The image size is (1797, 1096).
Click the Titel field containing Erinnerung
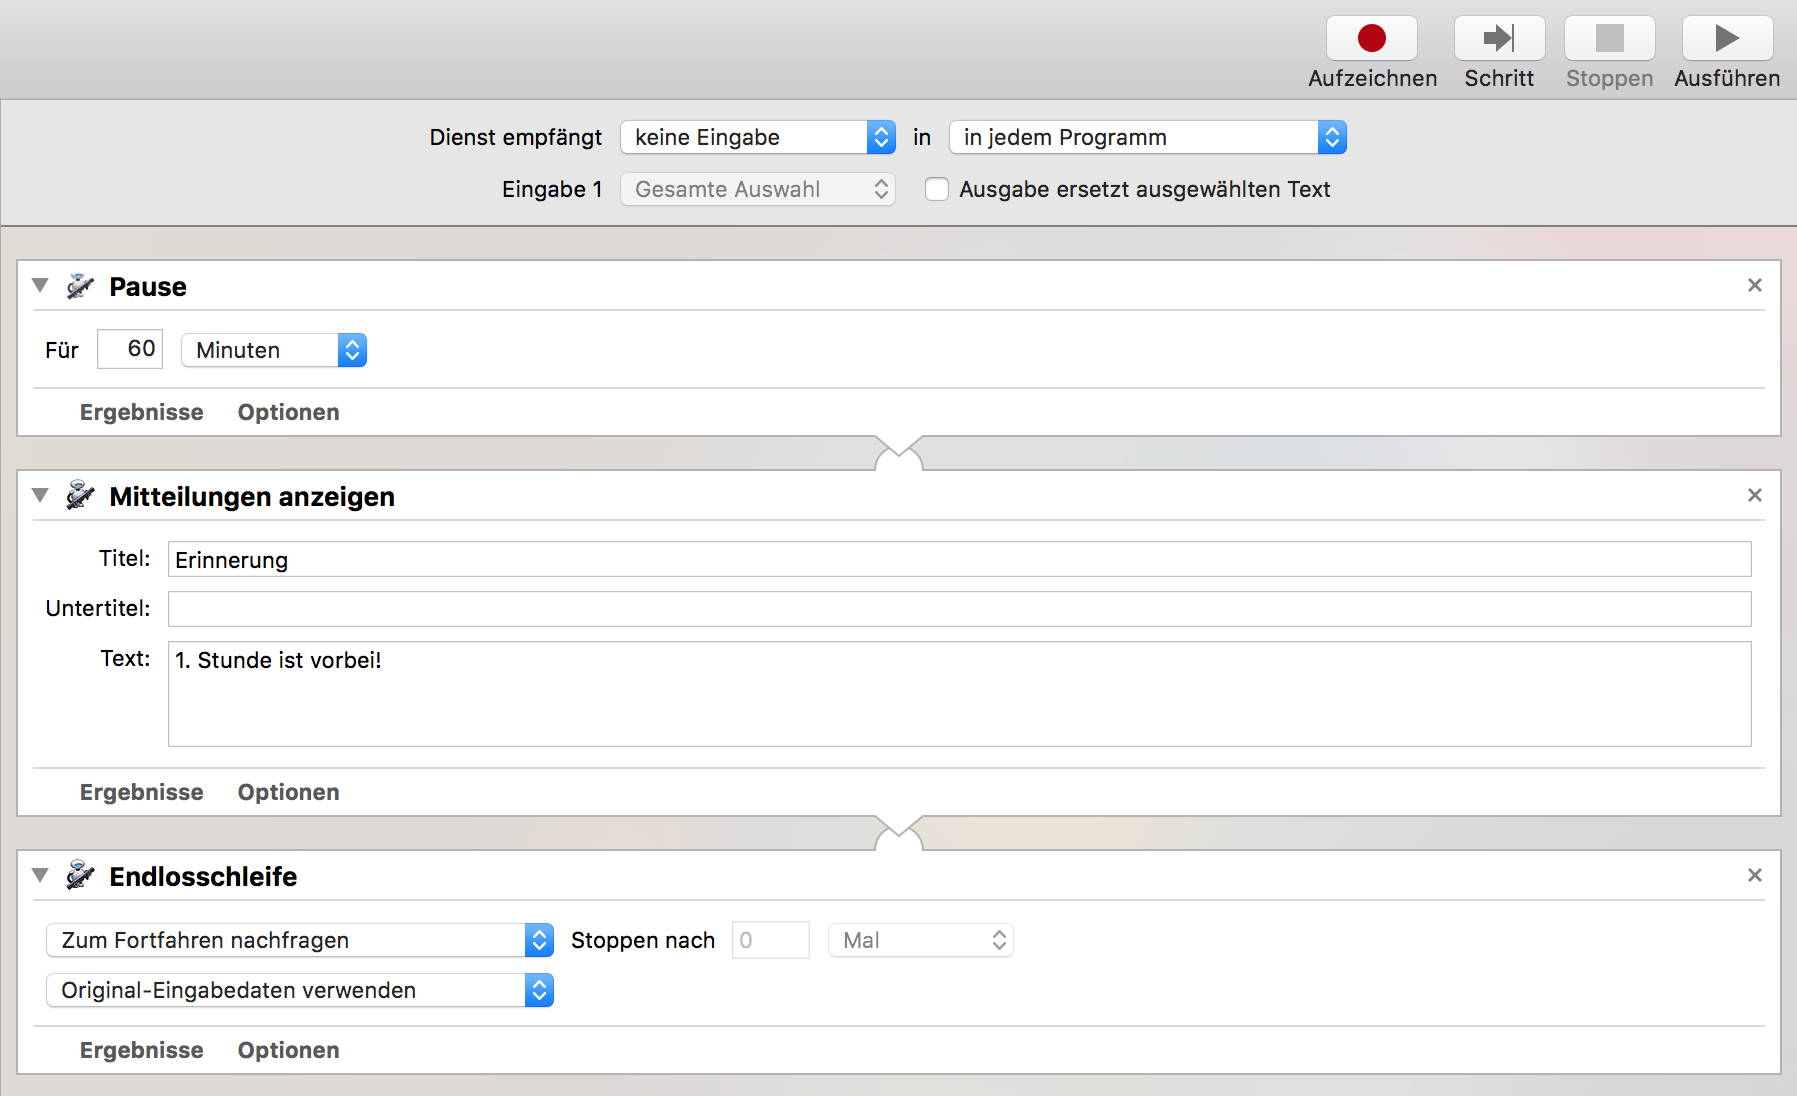(x=960, y=559)
